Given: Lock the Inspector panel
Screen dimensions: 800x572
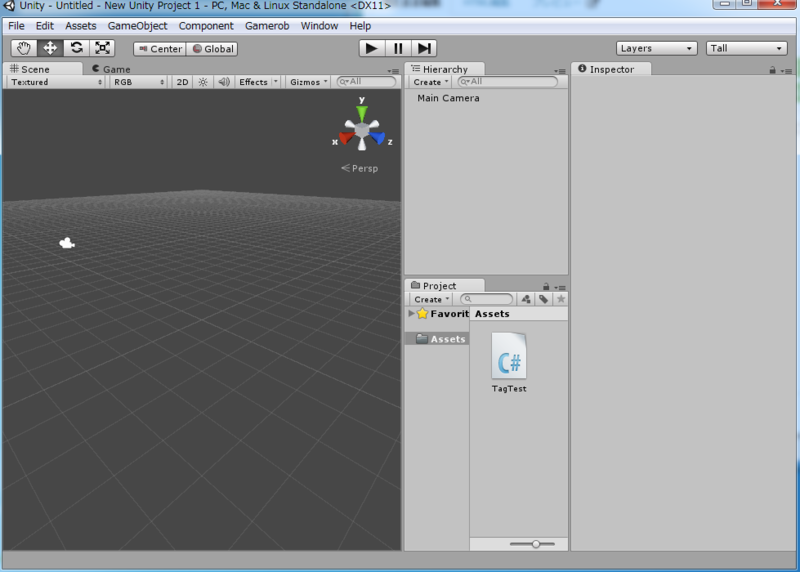Looking at the screenshot, I should point(772,70).
